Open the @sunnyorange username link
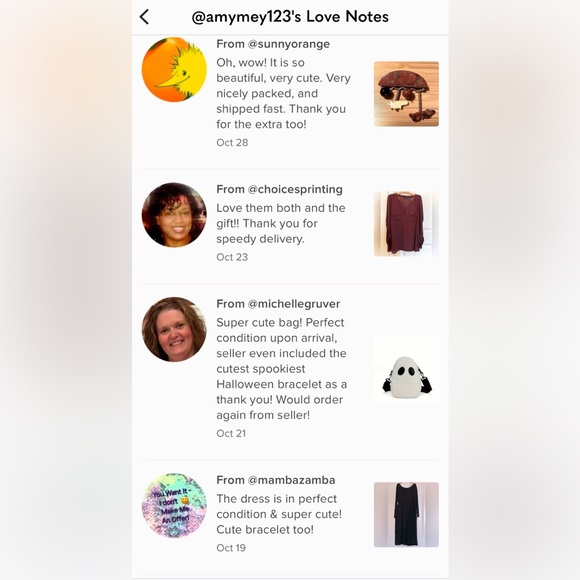The image size is (580, 580). [x=289, y=44]
